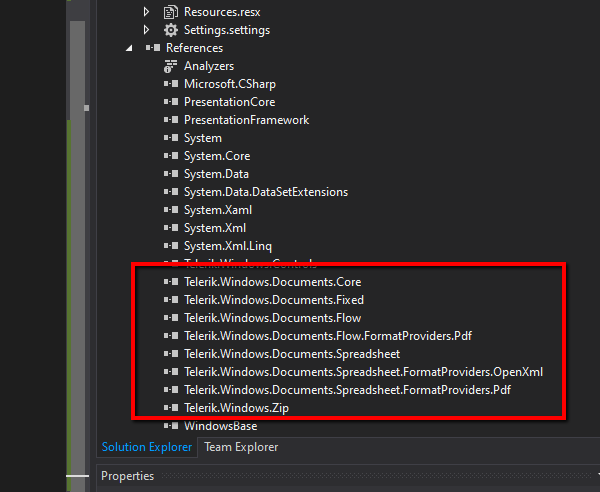The height and width of the screenshot is (492, 600).
Task: Click the Resources.resx file icon
Action: (170, 12)
